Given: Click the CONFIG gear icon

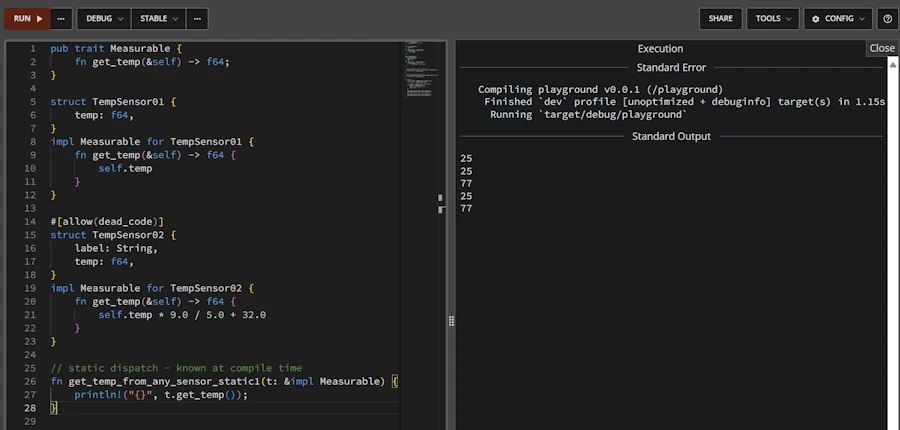Looking at the screenshot, I should pos(816,19).
